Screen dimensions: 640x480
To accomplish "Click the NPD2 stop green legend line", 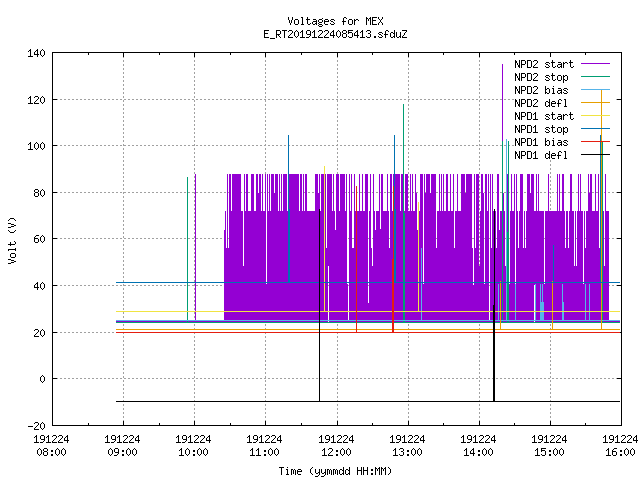I will [595, 77].
